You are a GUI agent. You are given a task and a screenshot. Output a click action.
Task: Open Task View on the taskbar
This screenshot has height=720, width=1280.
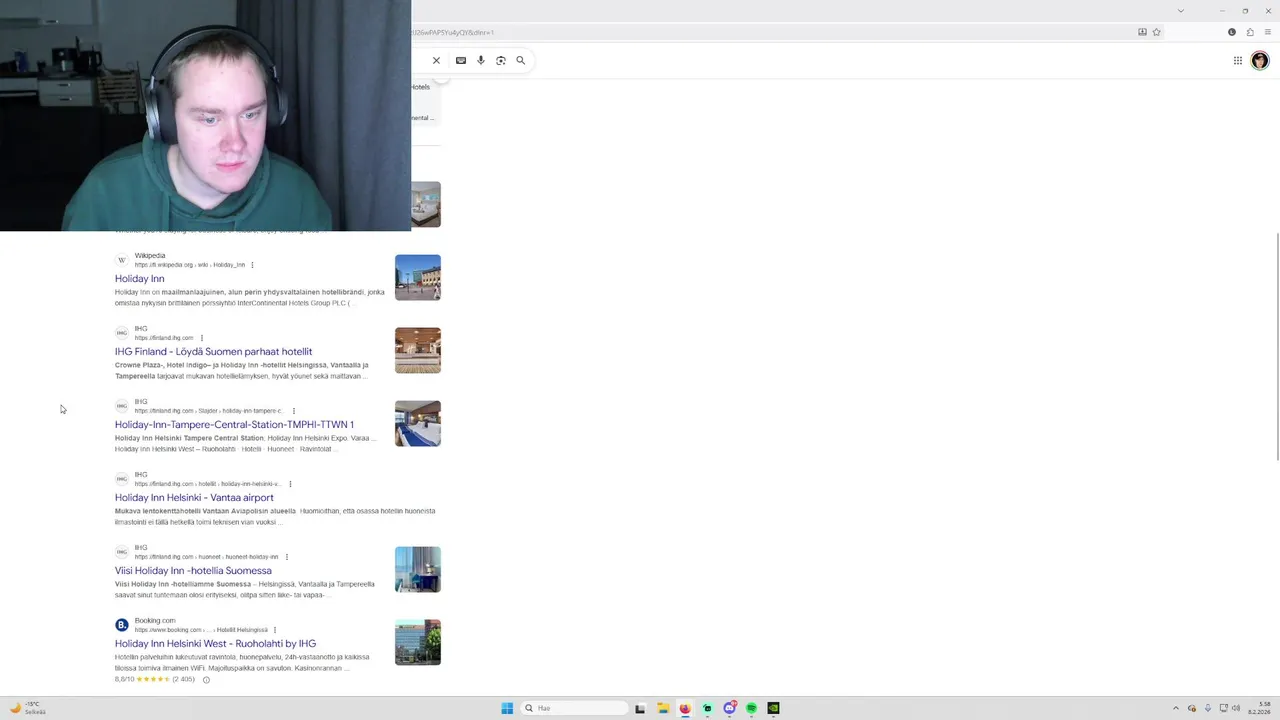640,708
